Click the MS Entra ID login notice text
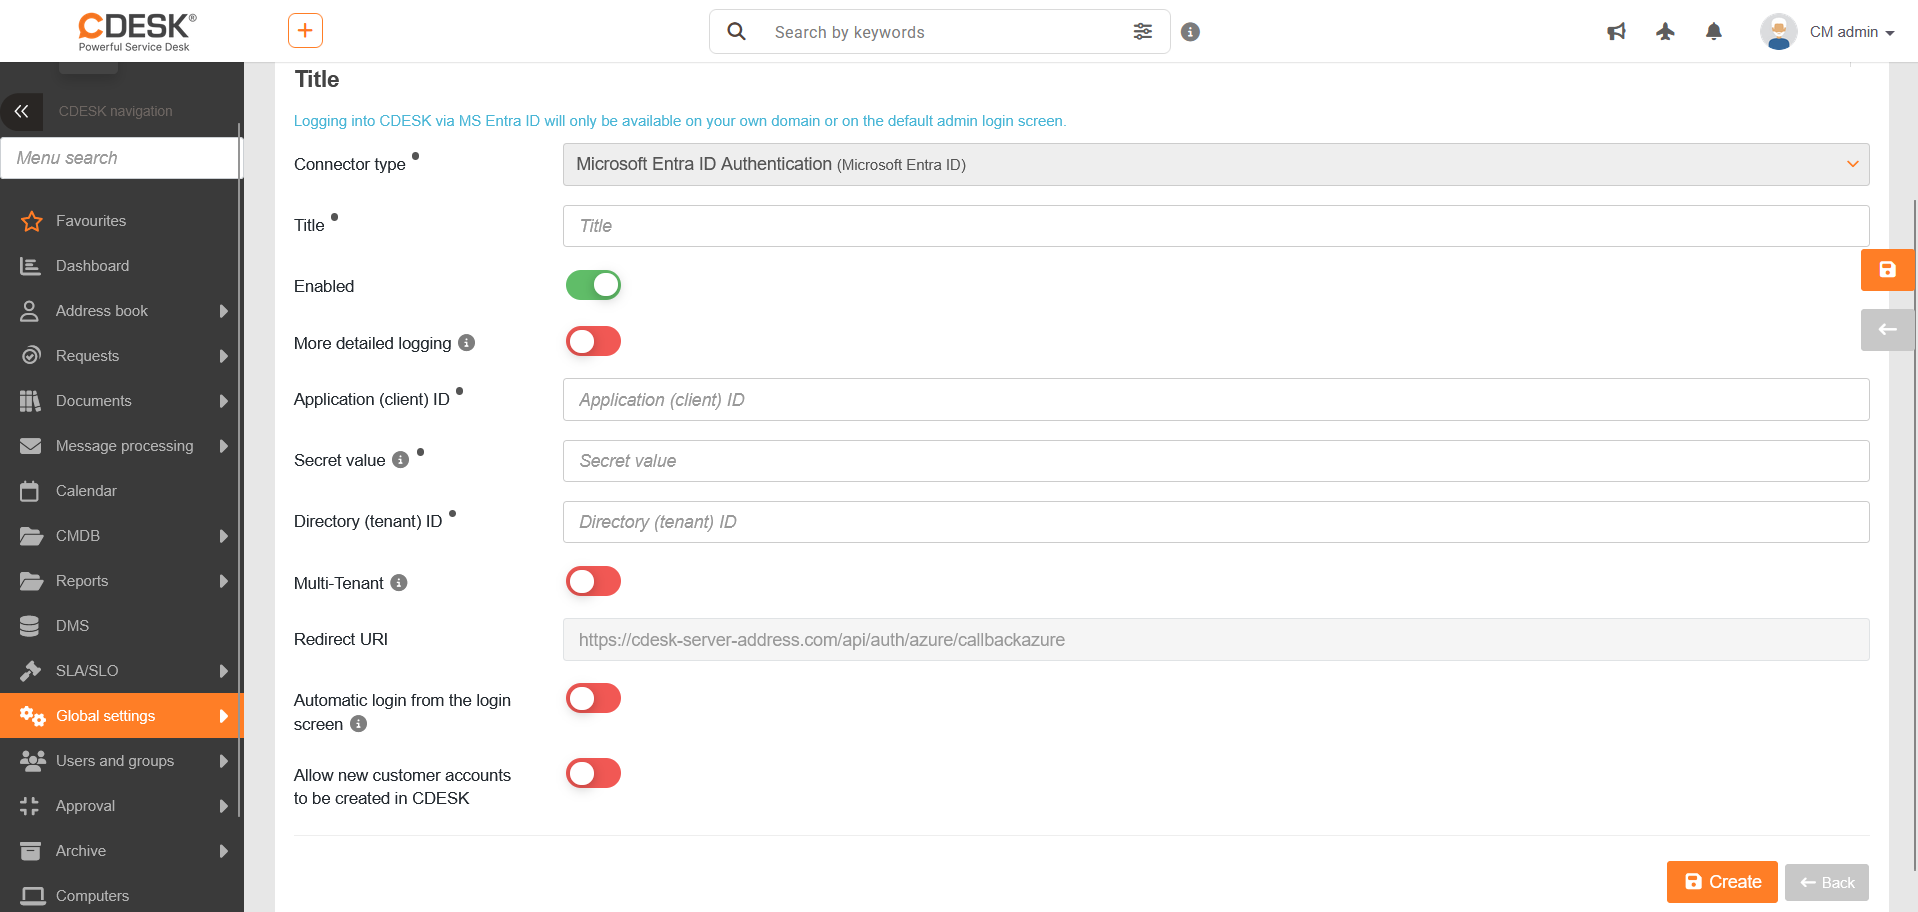Image resolution: width=1918 pixels, height=912 pixels. (x=680, y=121)
